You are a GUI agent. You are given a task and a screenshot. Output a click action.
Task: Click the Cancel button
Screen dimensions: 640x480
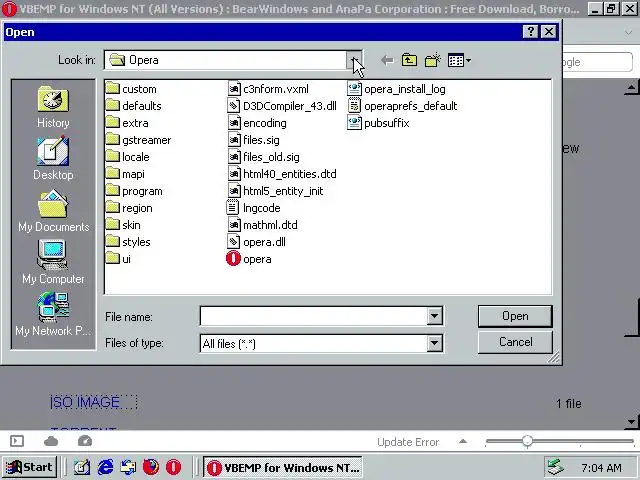point(515,342)
